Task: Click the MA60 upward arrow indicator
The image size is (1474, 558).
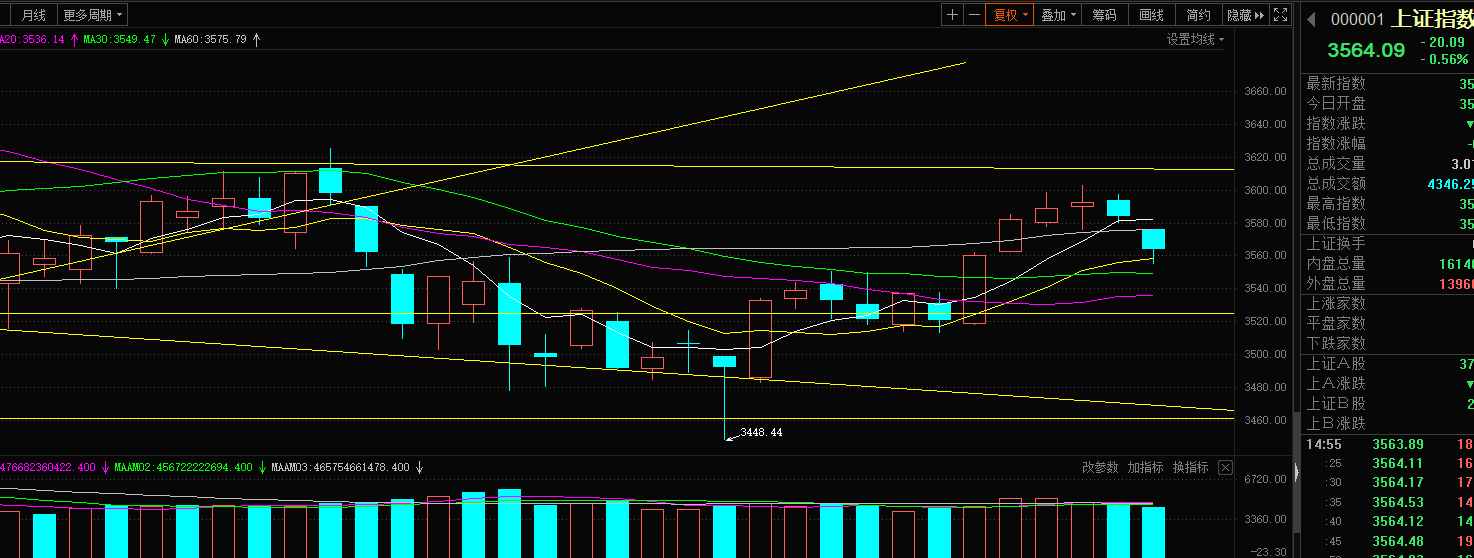Action: pos(256,40)
